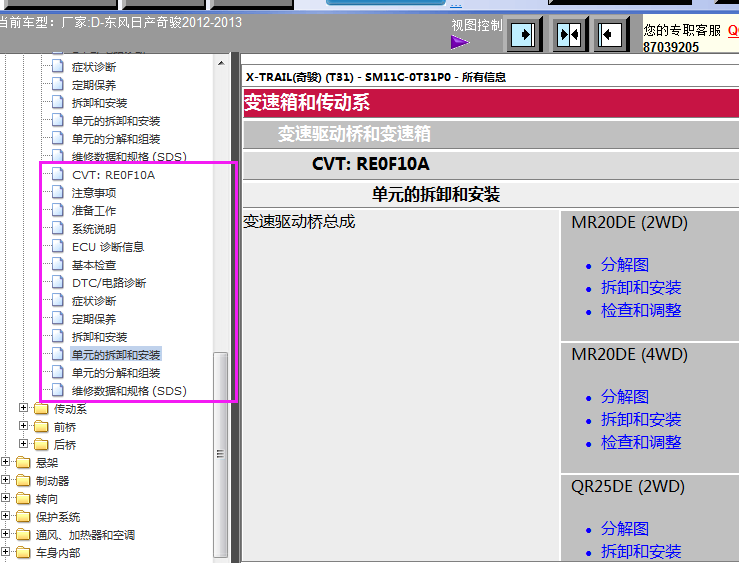Screen dimensions: 739x563
Task: Expand the 传动系 tree node
Action: pos(23,408)
